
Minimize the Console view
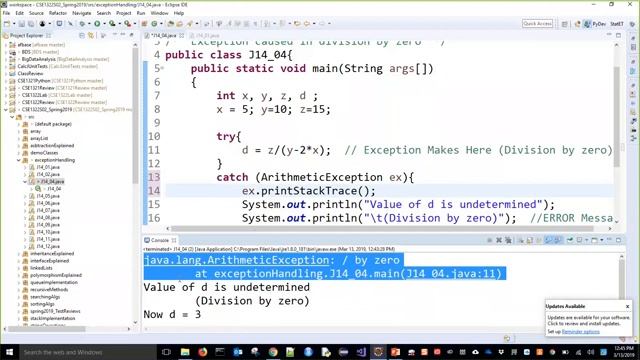pos(609,240)
